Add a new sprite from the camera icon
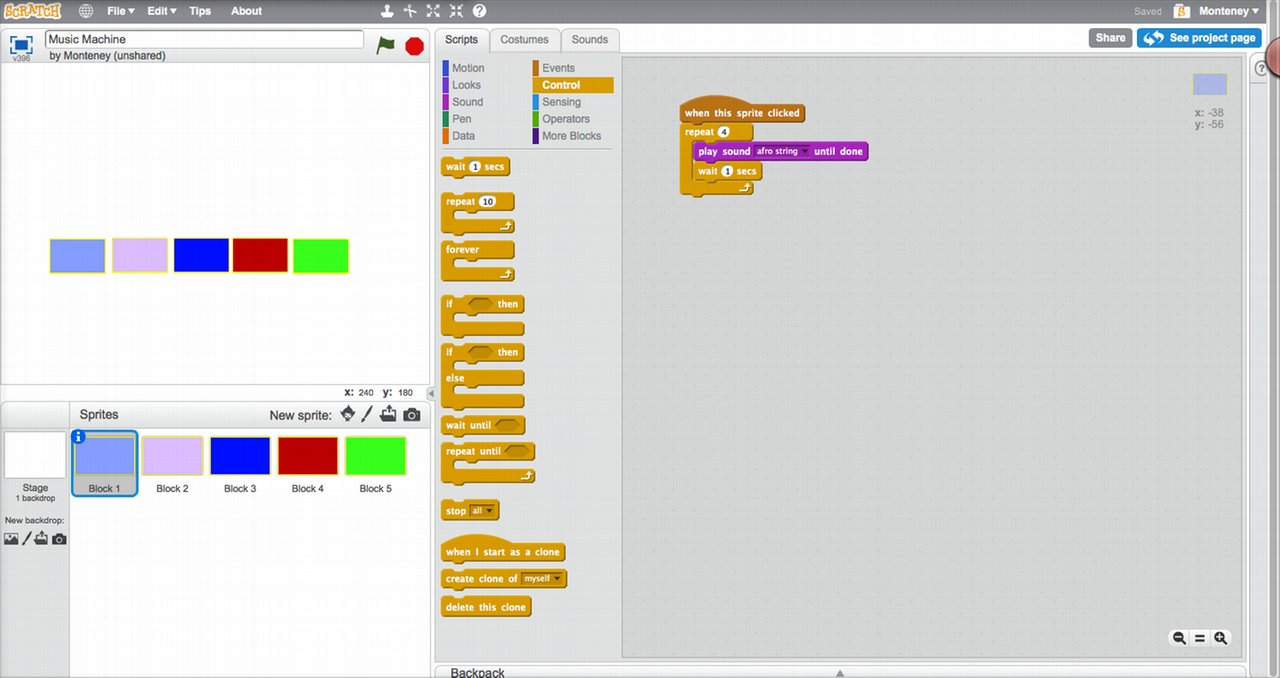The height and width of the screenshot is (678, 1280). click(411, 413)
